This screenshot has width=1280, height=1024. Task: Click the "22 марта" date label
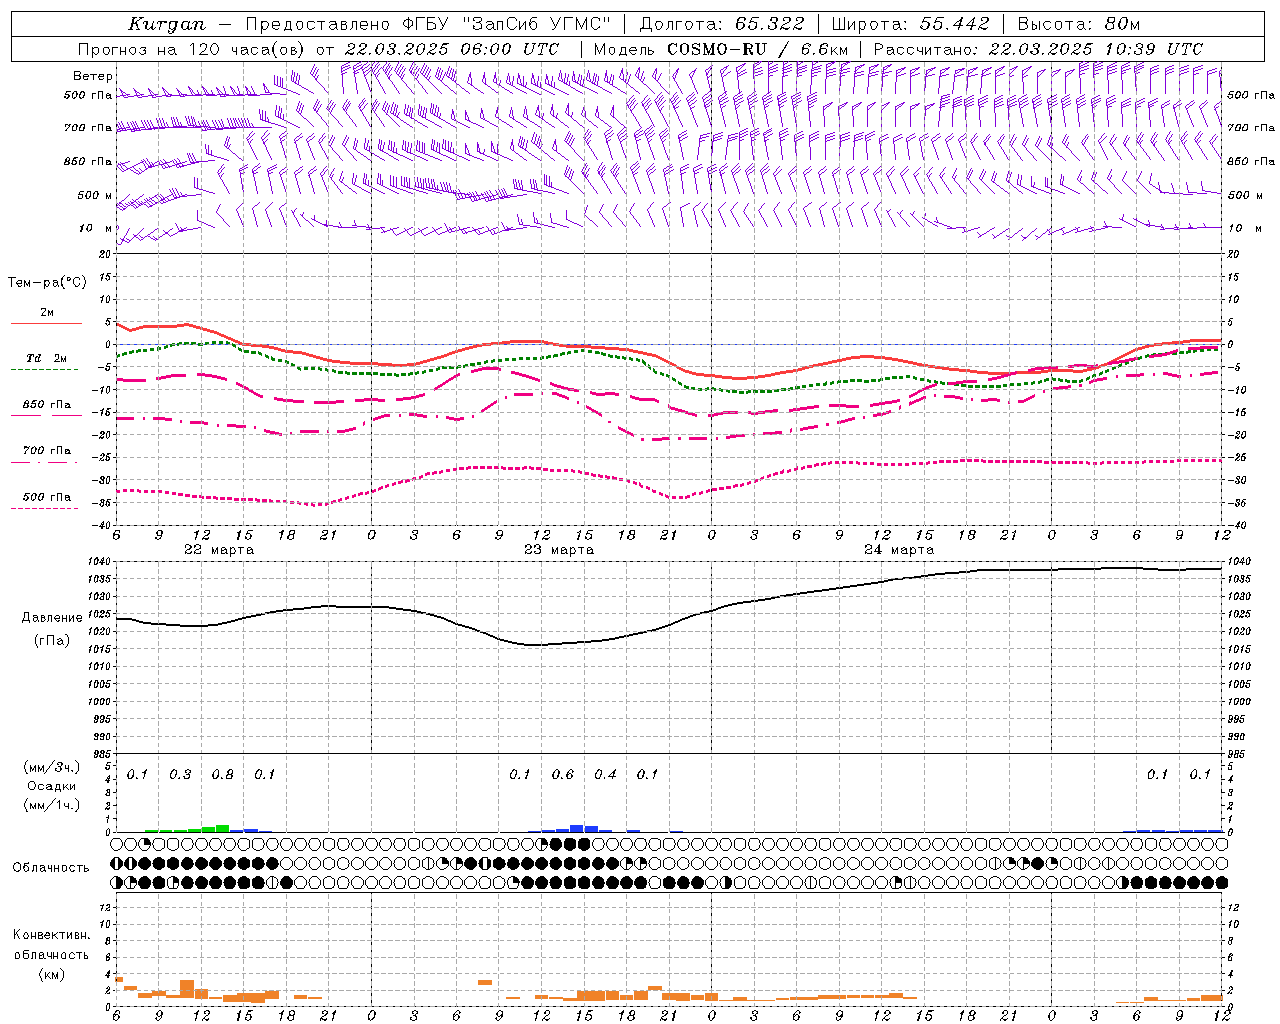click(x=219, y=550)
